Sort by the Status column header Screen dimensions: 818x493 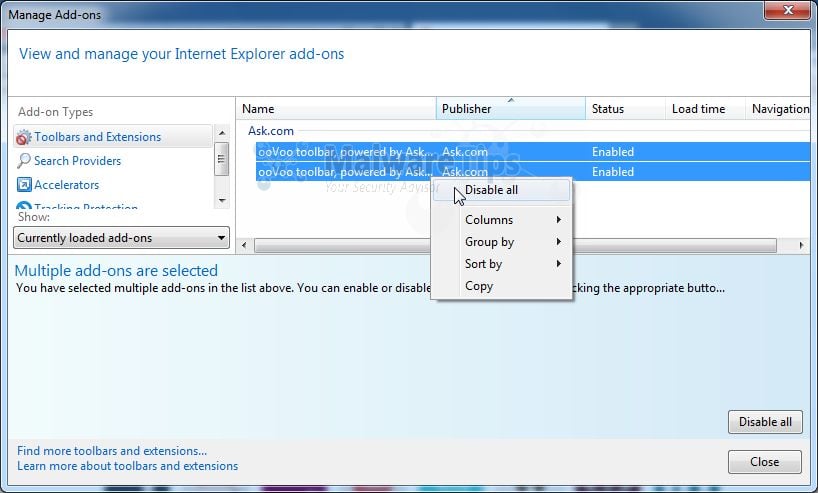pos(625,109)
